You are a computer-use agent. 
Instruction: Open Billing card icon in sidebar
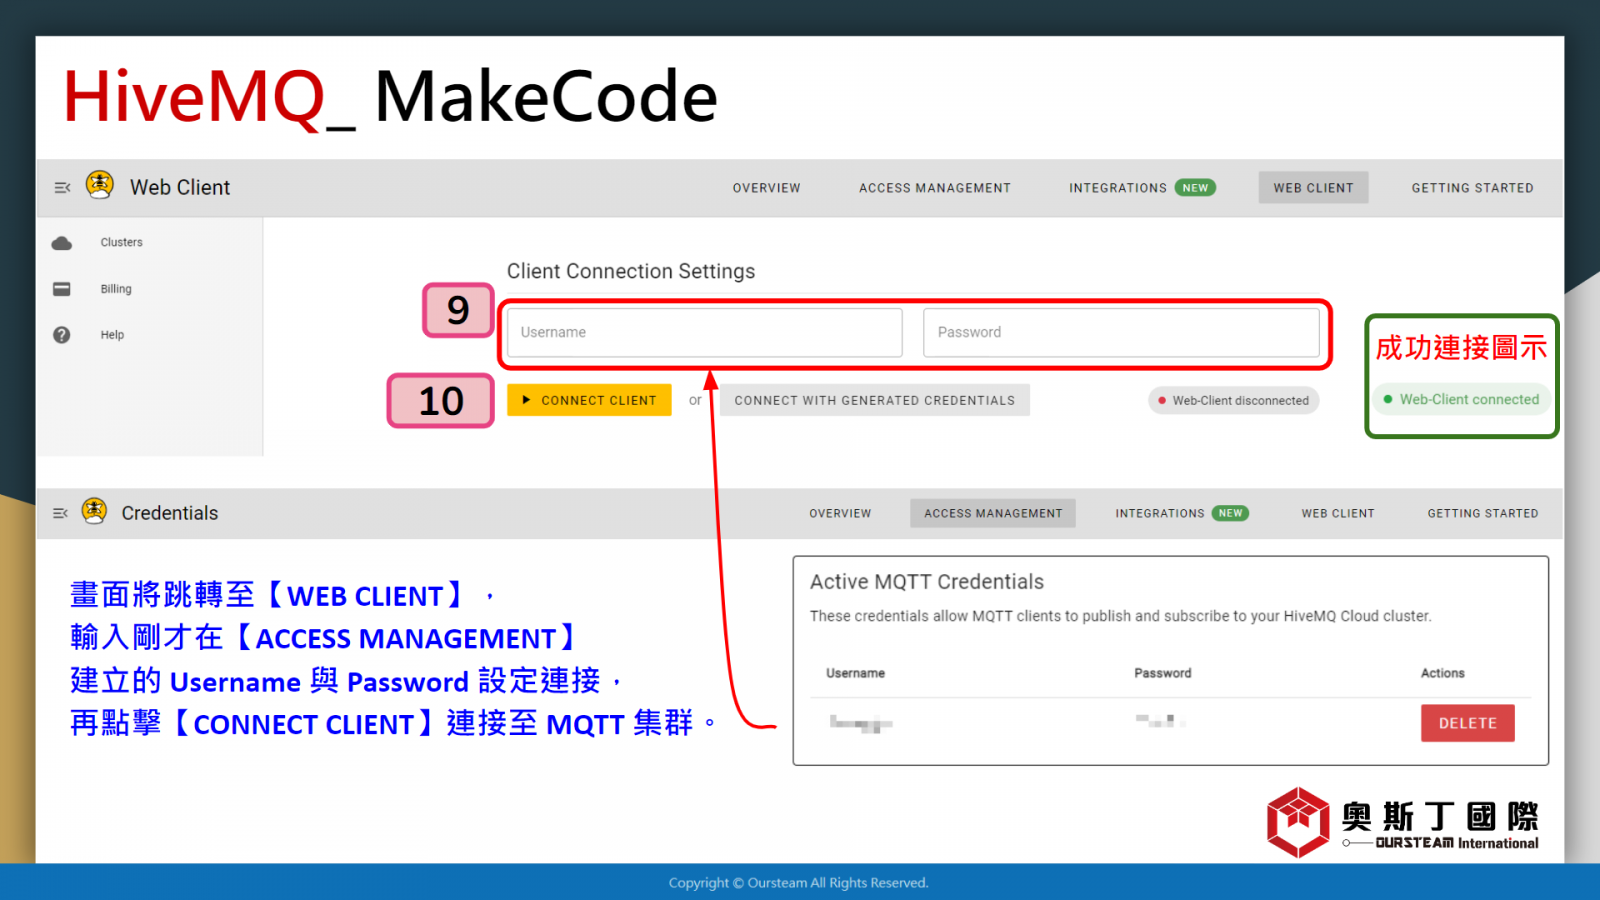coord(62,289)
